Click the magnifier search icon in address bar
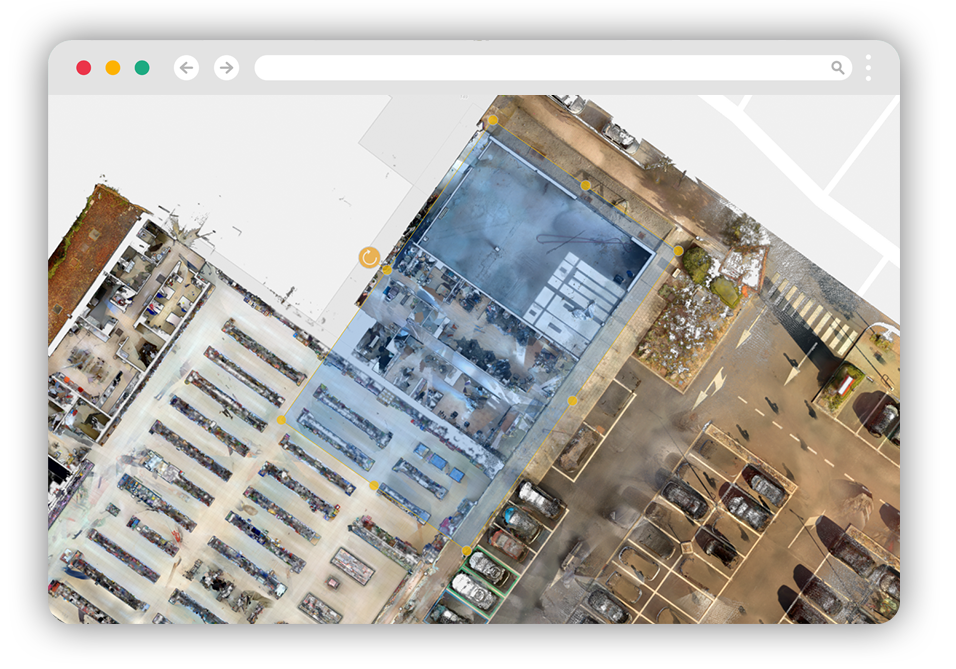The image size is (956, 669). [x=837, y=68]
